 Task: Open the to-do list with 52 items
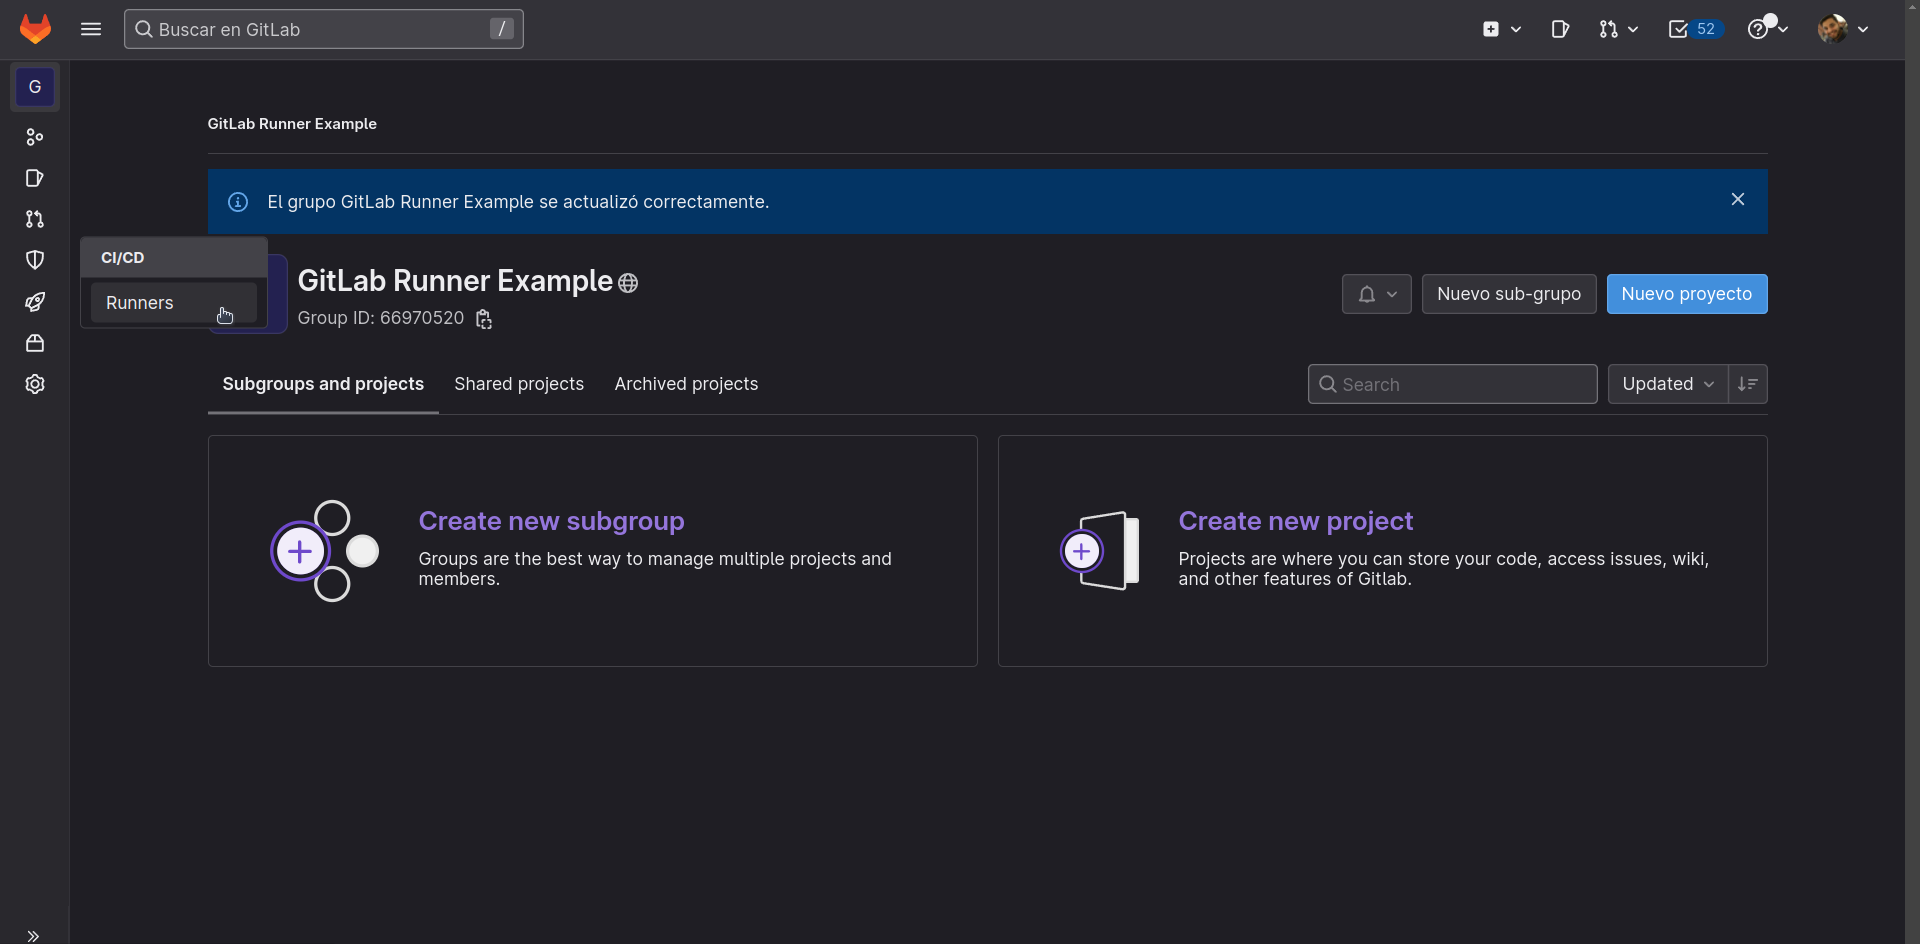(1694, 29)
